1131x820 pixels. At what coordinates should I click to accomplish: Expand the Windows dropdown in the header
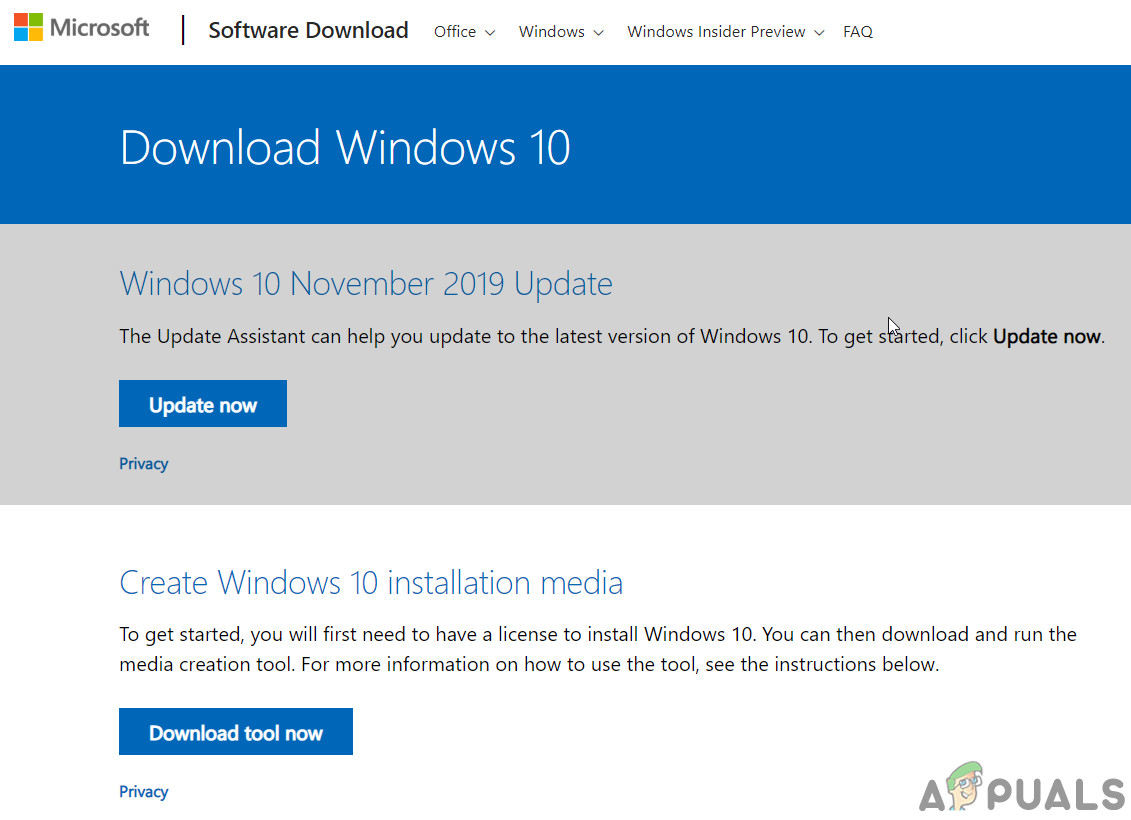(560, 32)
